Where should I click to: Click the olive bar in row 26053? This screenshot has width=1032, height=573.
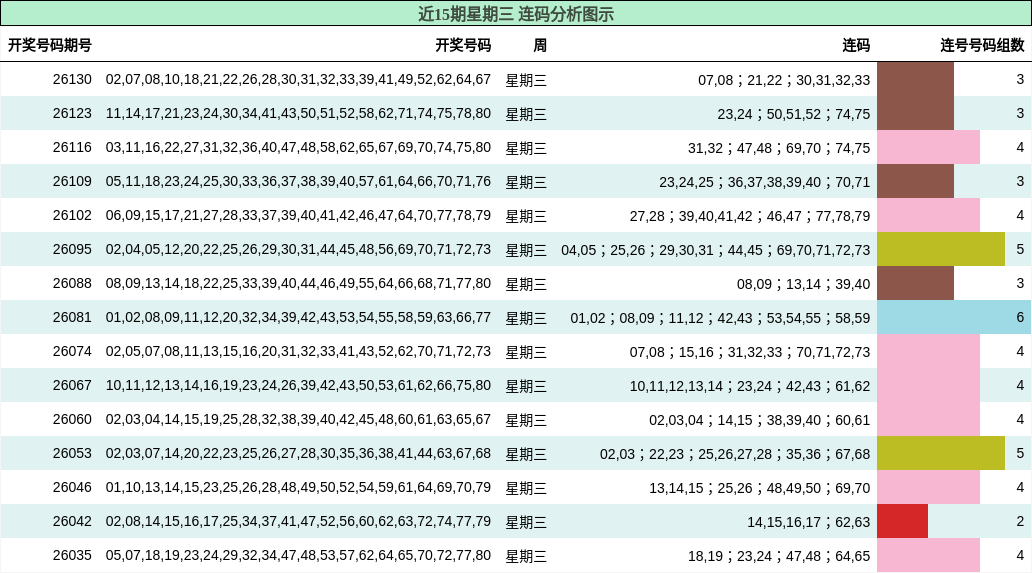click(x=941, y=453)
